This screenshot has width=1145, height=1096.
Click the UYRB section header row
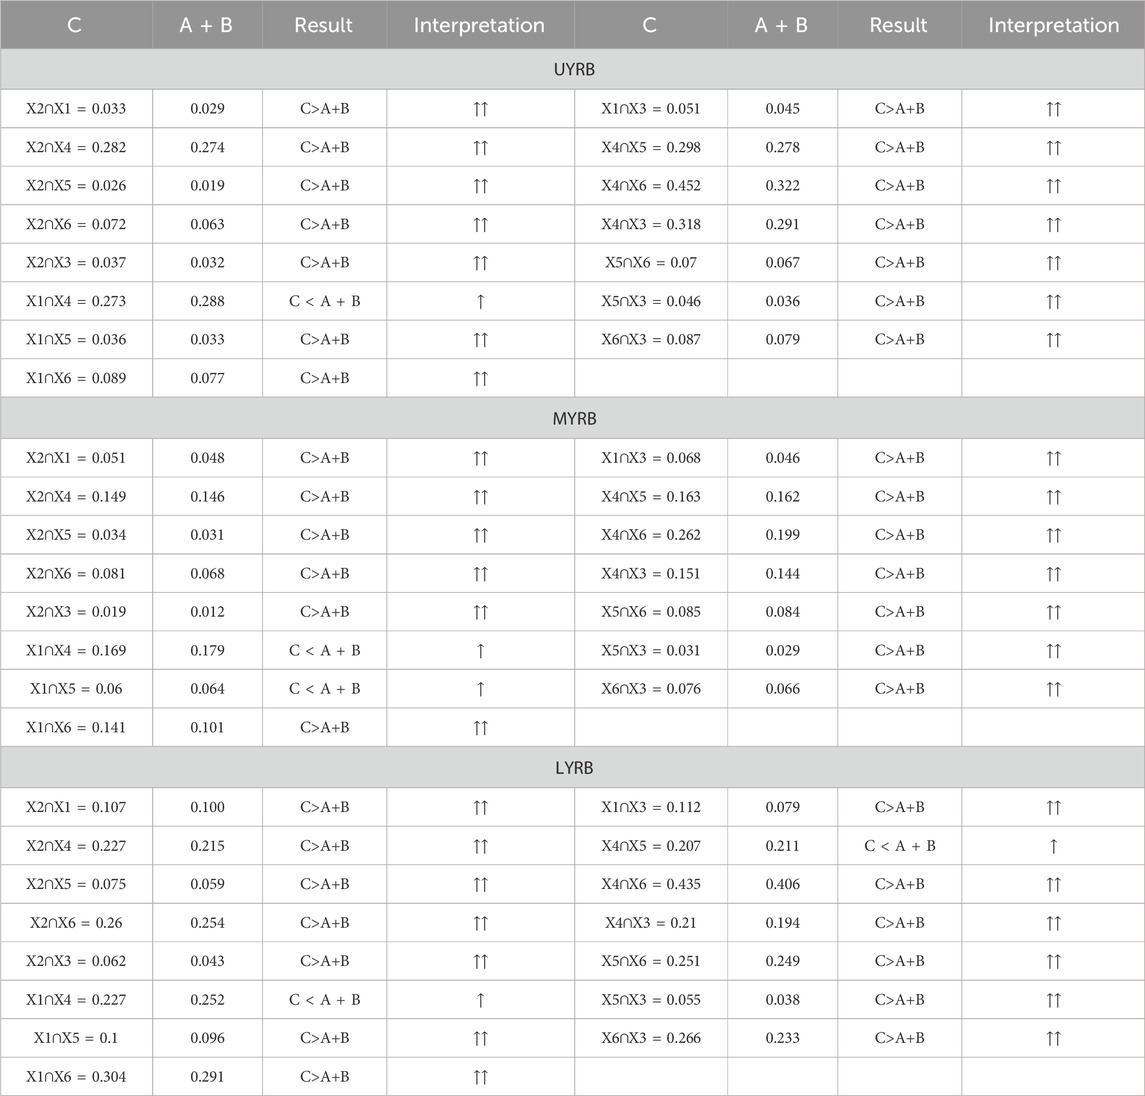(x=572, y=69)
